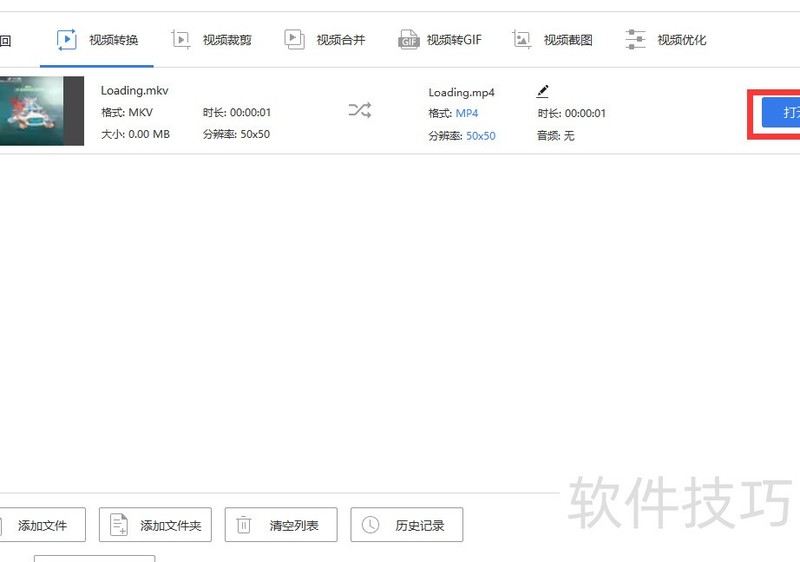The image size is (800, 562).
Task: Click the blue 打开 button
Action: pyautogui.click(x=781, y=112)
